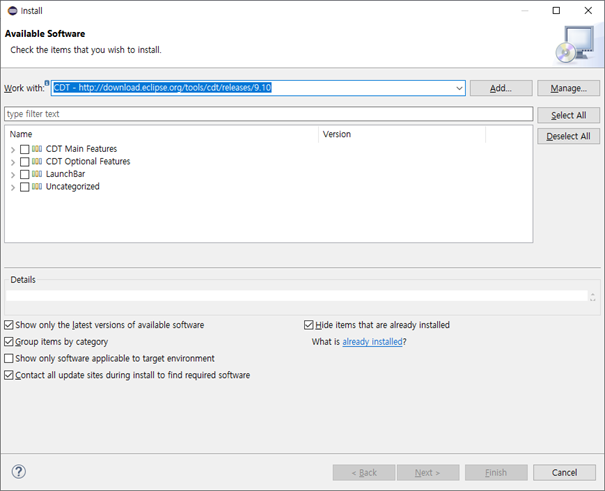Open the already installed link
Viewport: 605px width, 491px height.
372,342
